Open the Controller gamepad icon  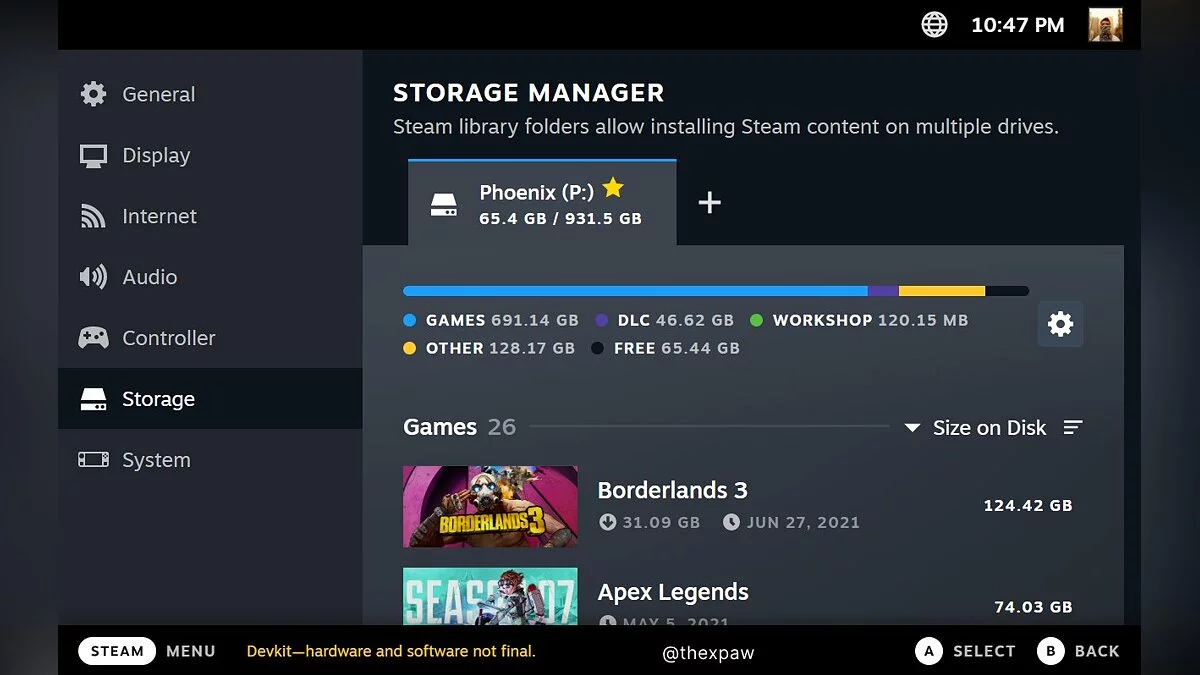(x=93, y=338)
